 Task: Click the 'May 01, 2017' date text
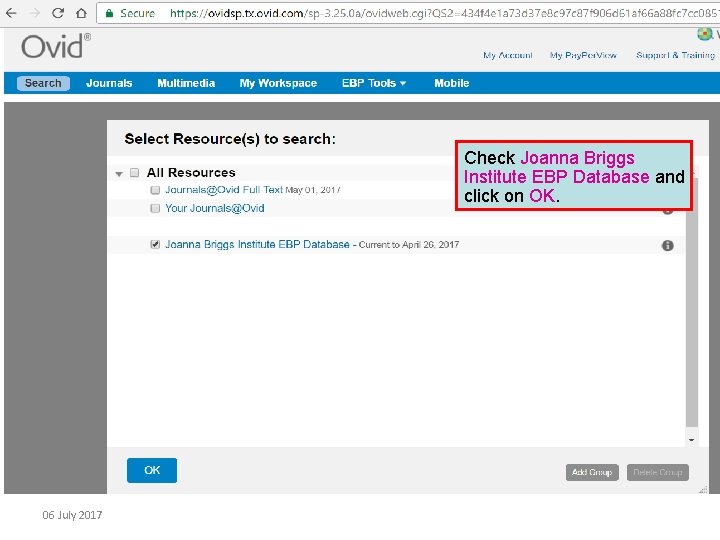pyautogui.click(x=313, y=190)
